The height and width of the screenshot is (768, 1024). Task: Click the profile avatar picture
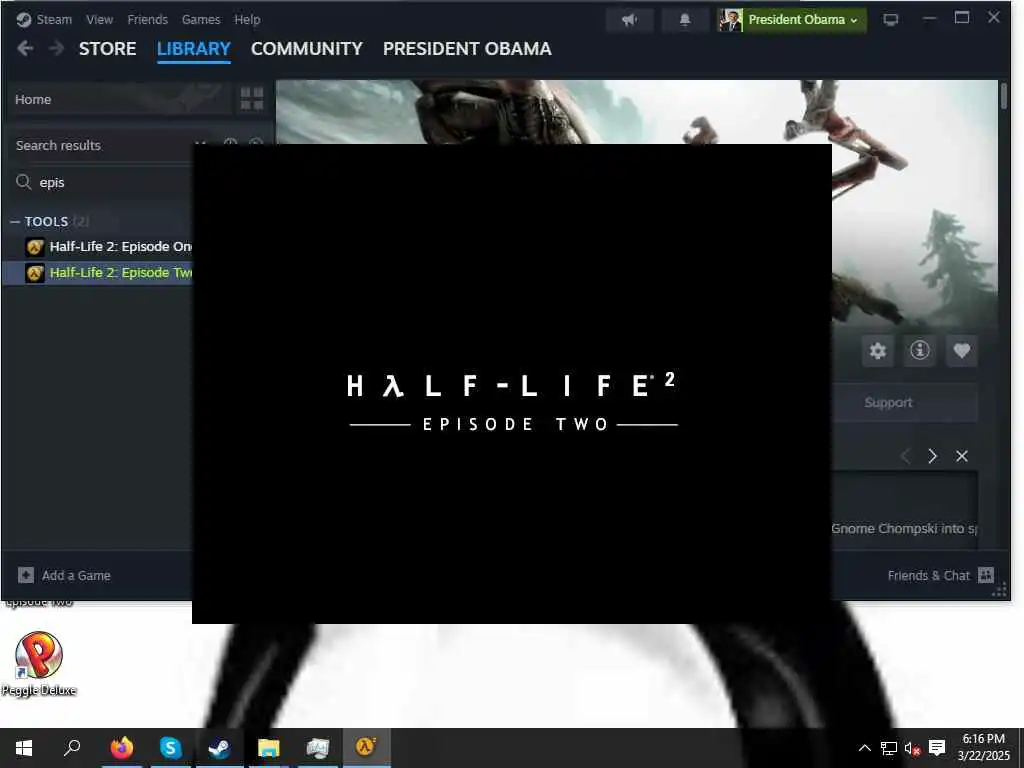(730, 20)
